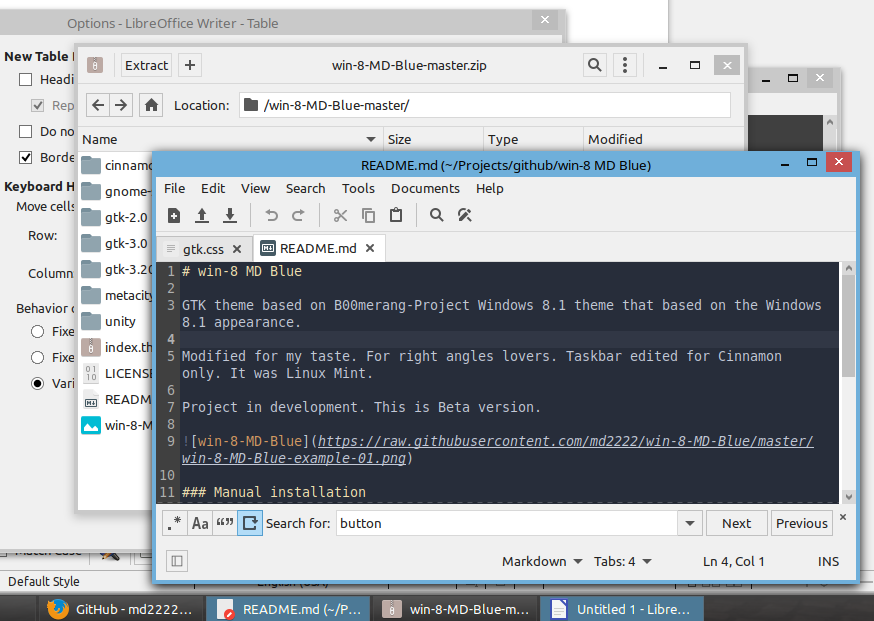The image size is (874, 621).
Task: Click the Next search button
Action: (x=736, y=523)
